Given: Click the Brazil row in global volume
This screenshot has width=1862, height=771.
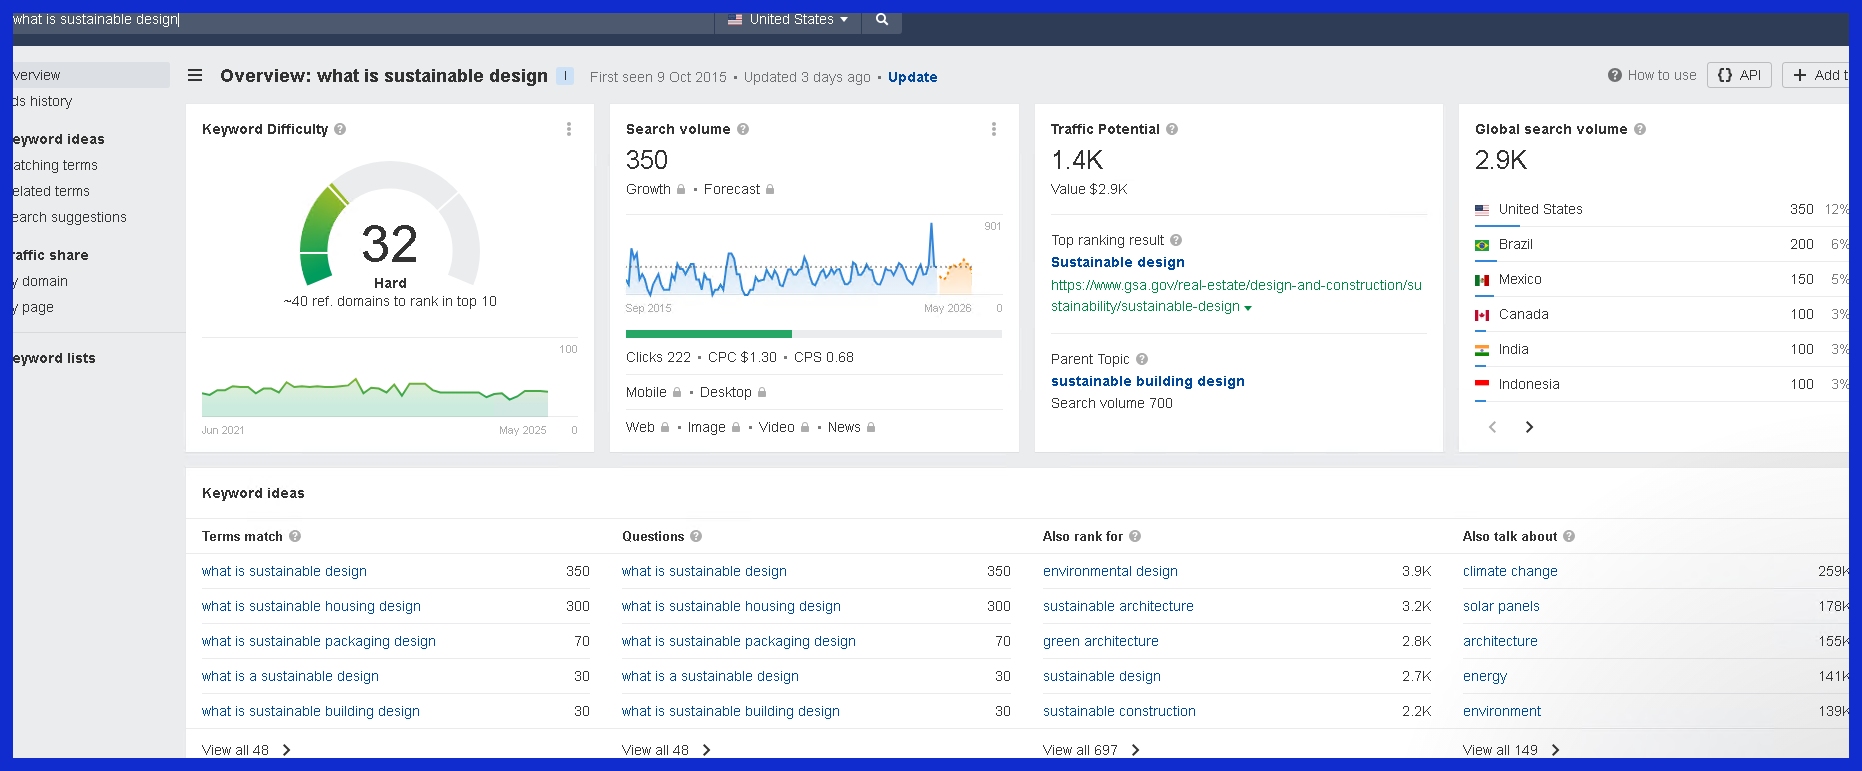Looking at the screenshot, I should pos(1661,244).
